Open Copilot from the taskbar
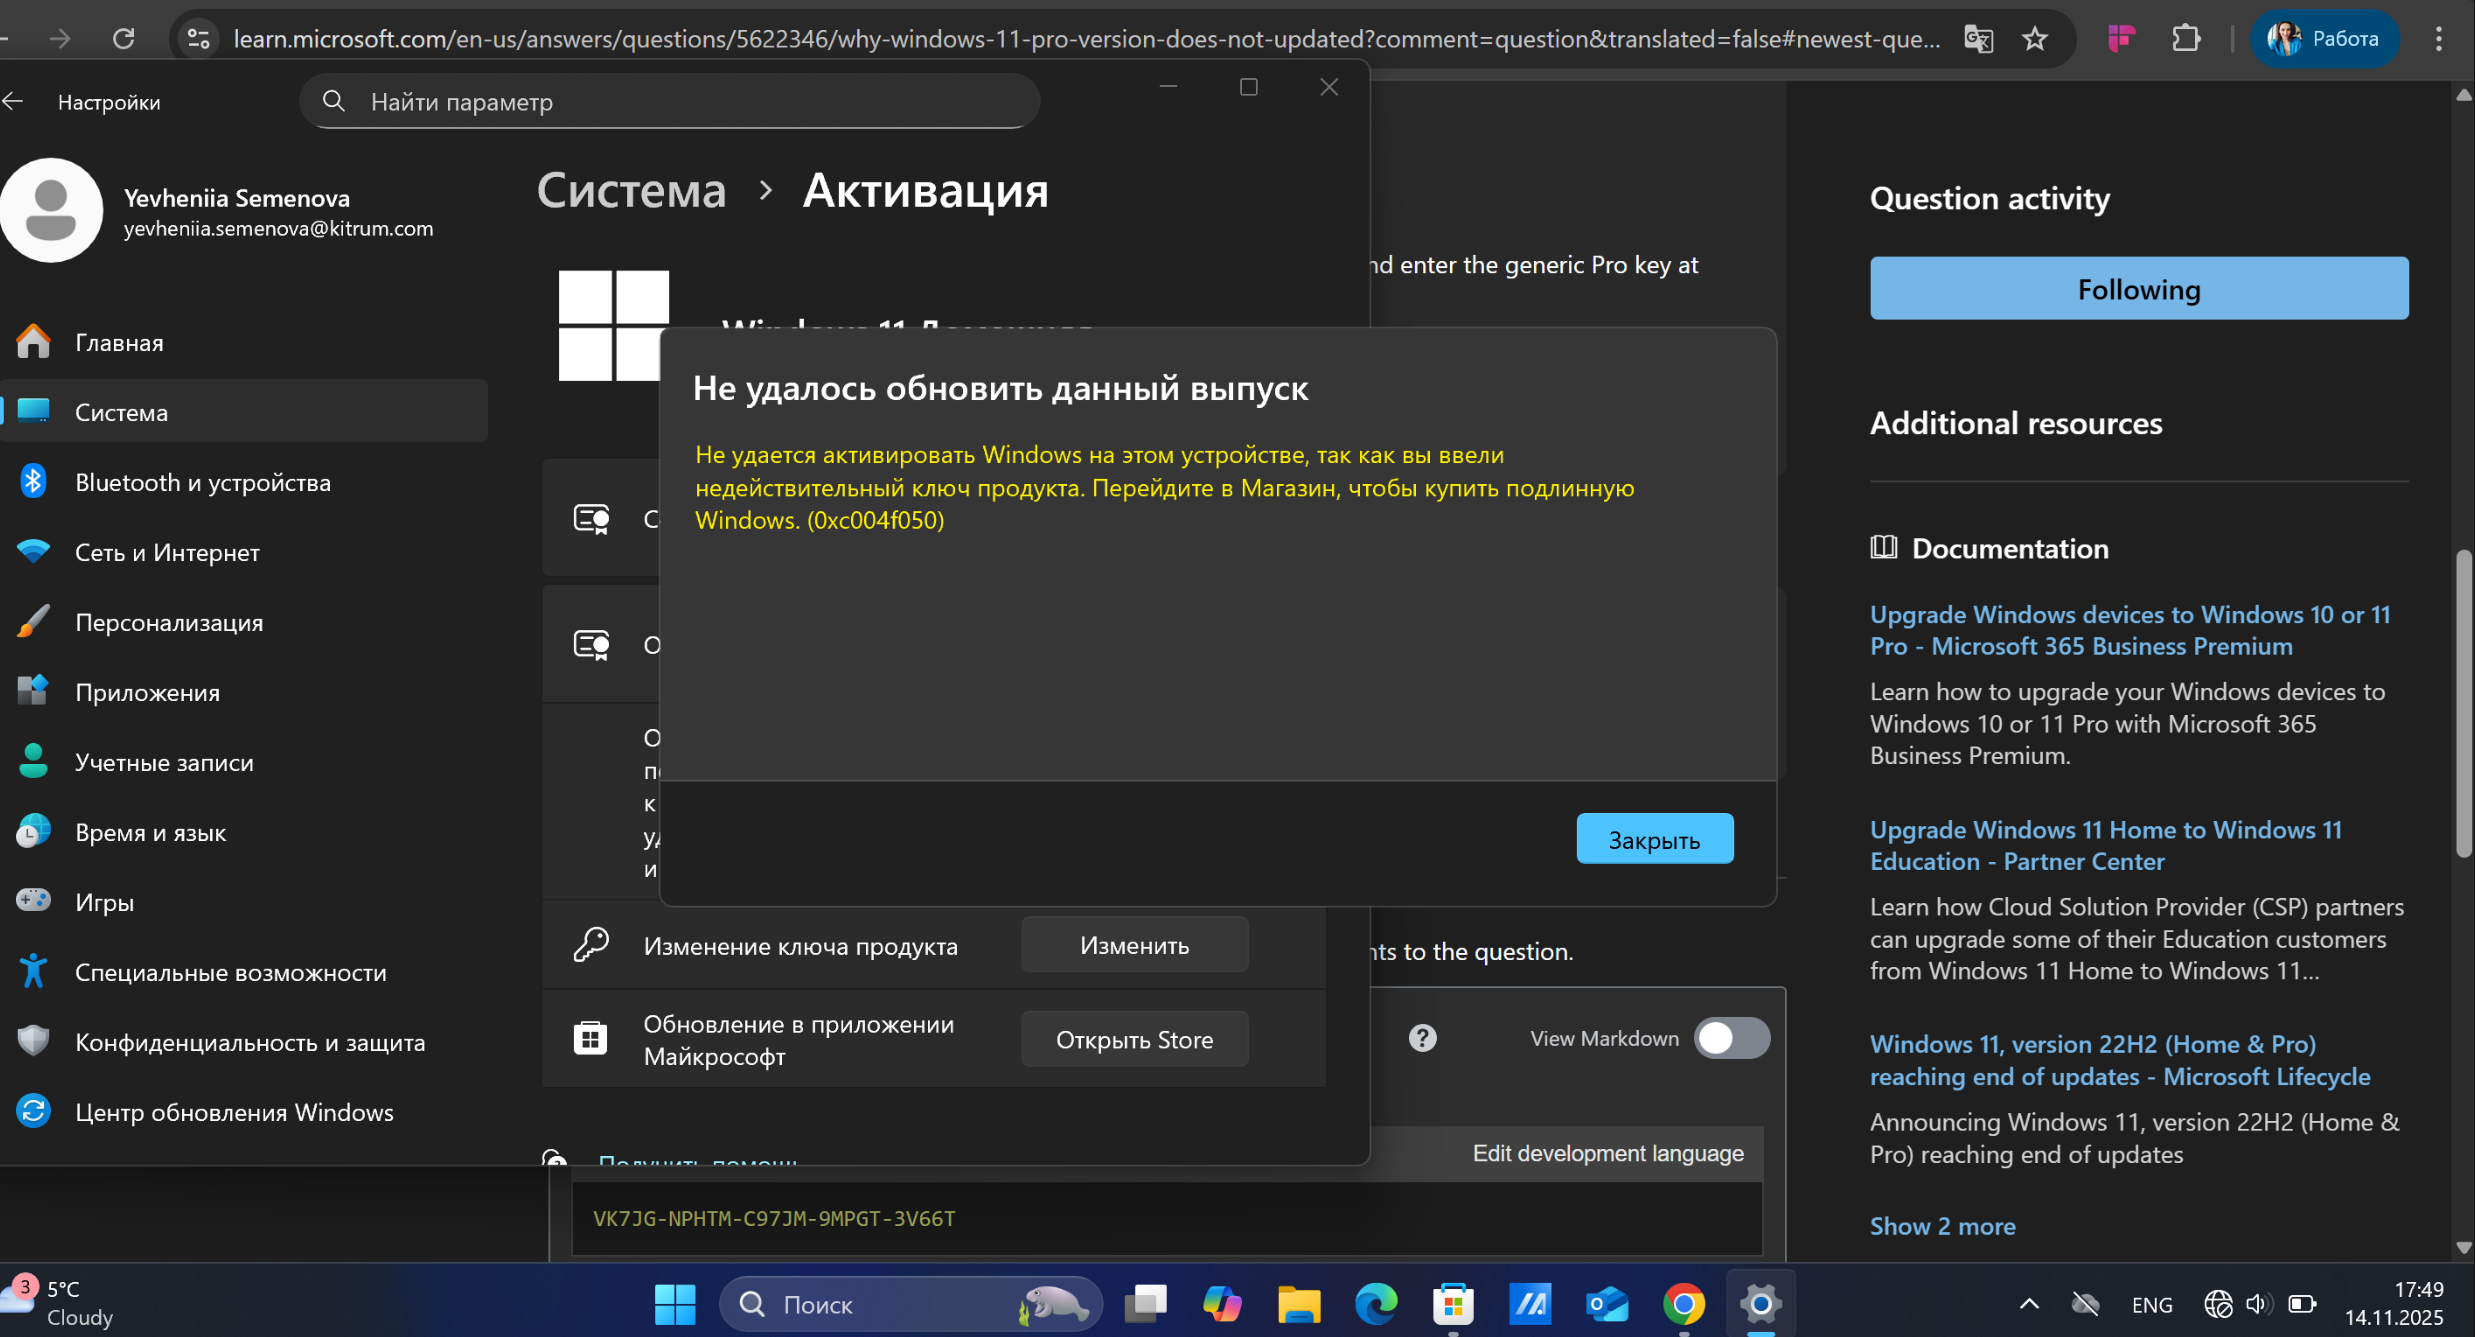This screenshot has width=2475, height=1337. (x=1221, y=1303)
